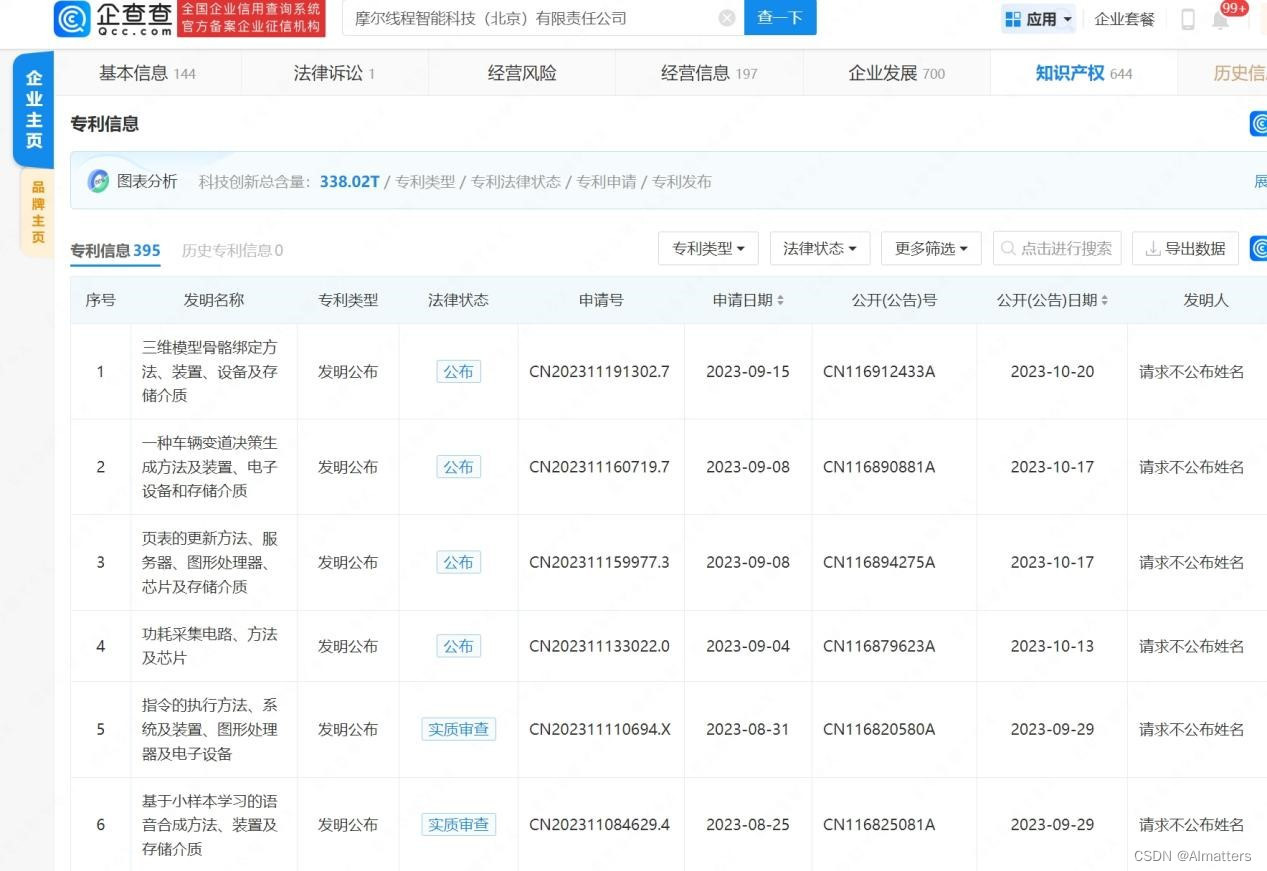Image resolution: width=1267 pixels, height=871 pixels.
Task: Click the 查一下 search button
Action: [780, 18]
